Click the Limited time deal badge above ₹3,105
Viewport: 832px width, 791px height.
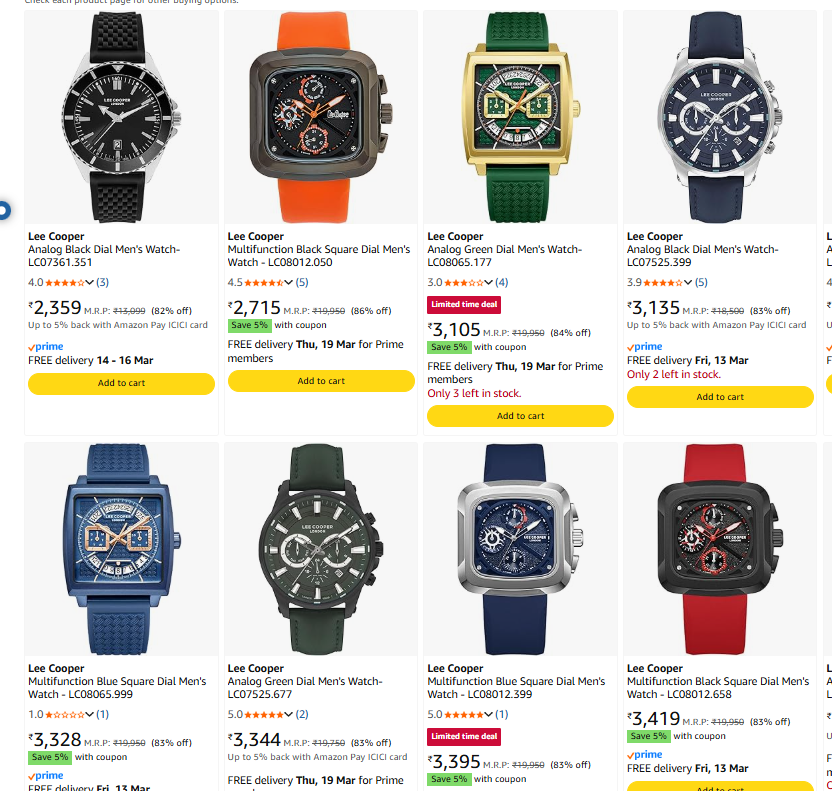tap(464, 305)
